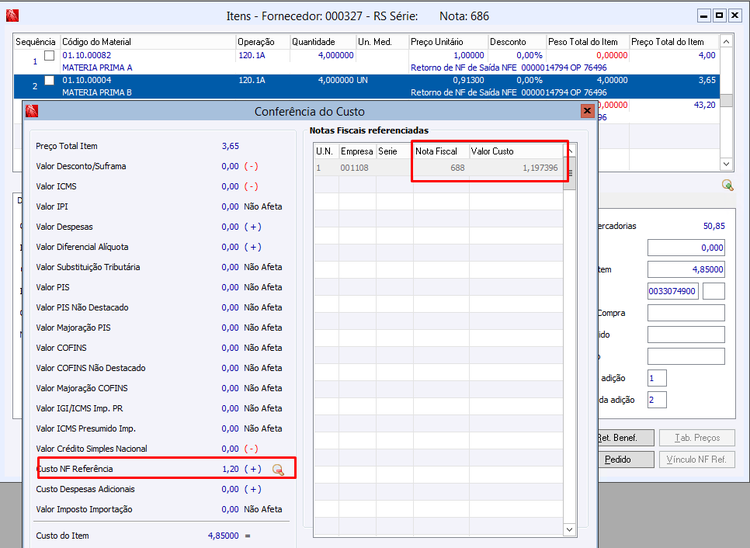Click the field containing 0033074900
This screenshot has height=548, width=750.
(x=673, y=291)
